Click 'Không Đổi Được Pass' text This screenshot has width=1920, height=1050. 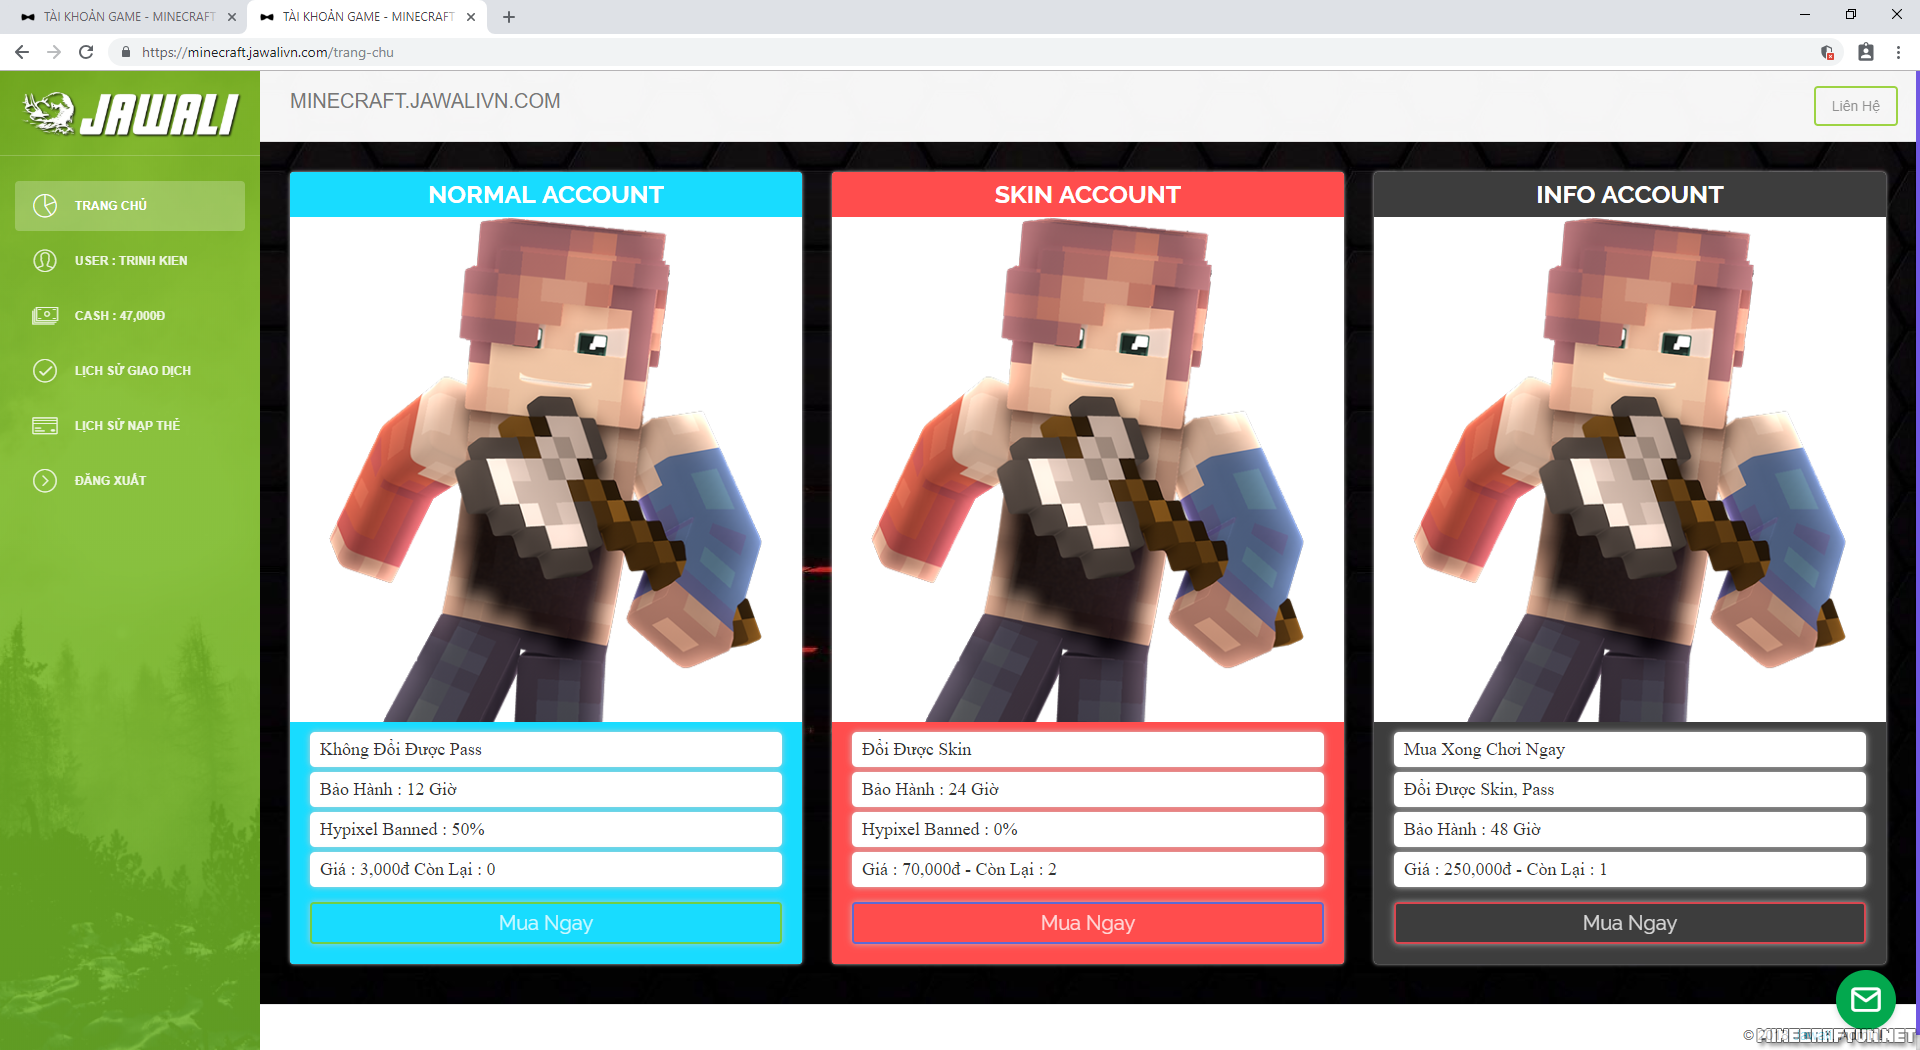400,750
